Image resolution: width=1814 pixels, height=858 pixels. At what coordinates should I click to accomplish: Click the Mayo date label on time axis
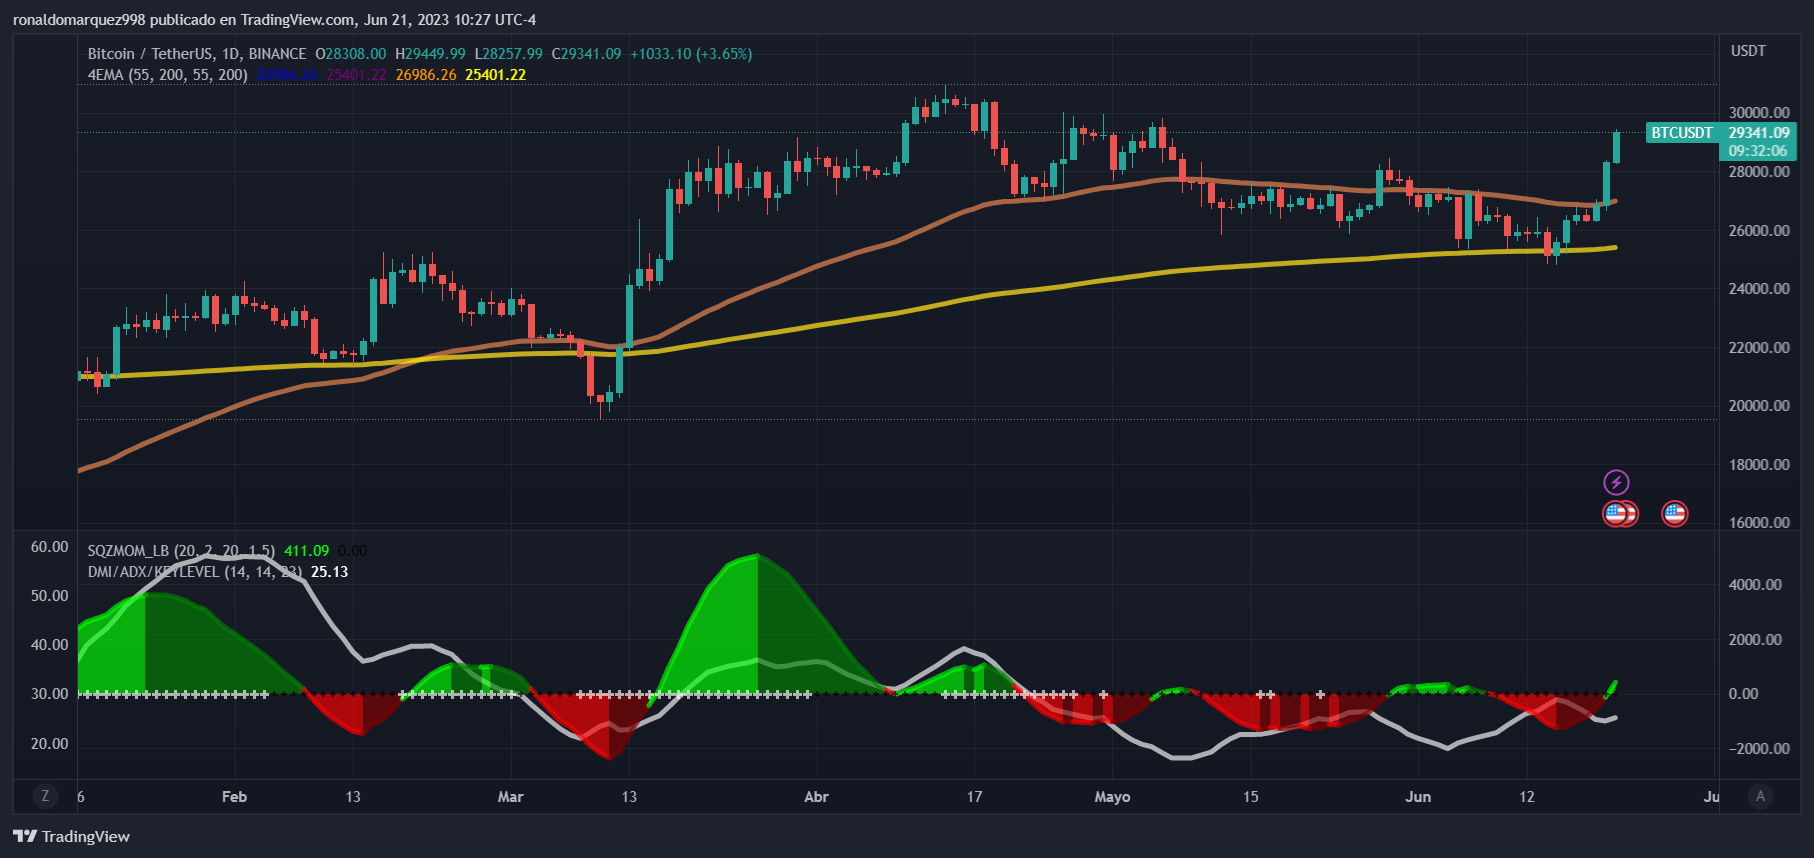[1112, 797]
